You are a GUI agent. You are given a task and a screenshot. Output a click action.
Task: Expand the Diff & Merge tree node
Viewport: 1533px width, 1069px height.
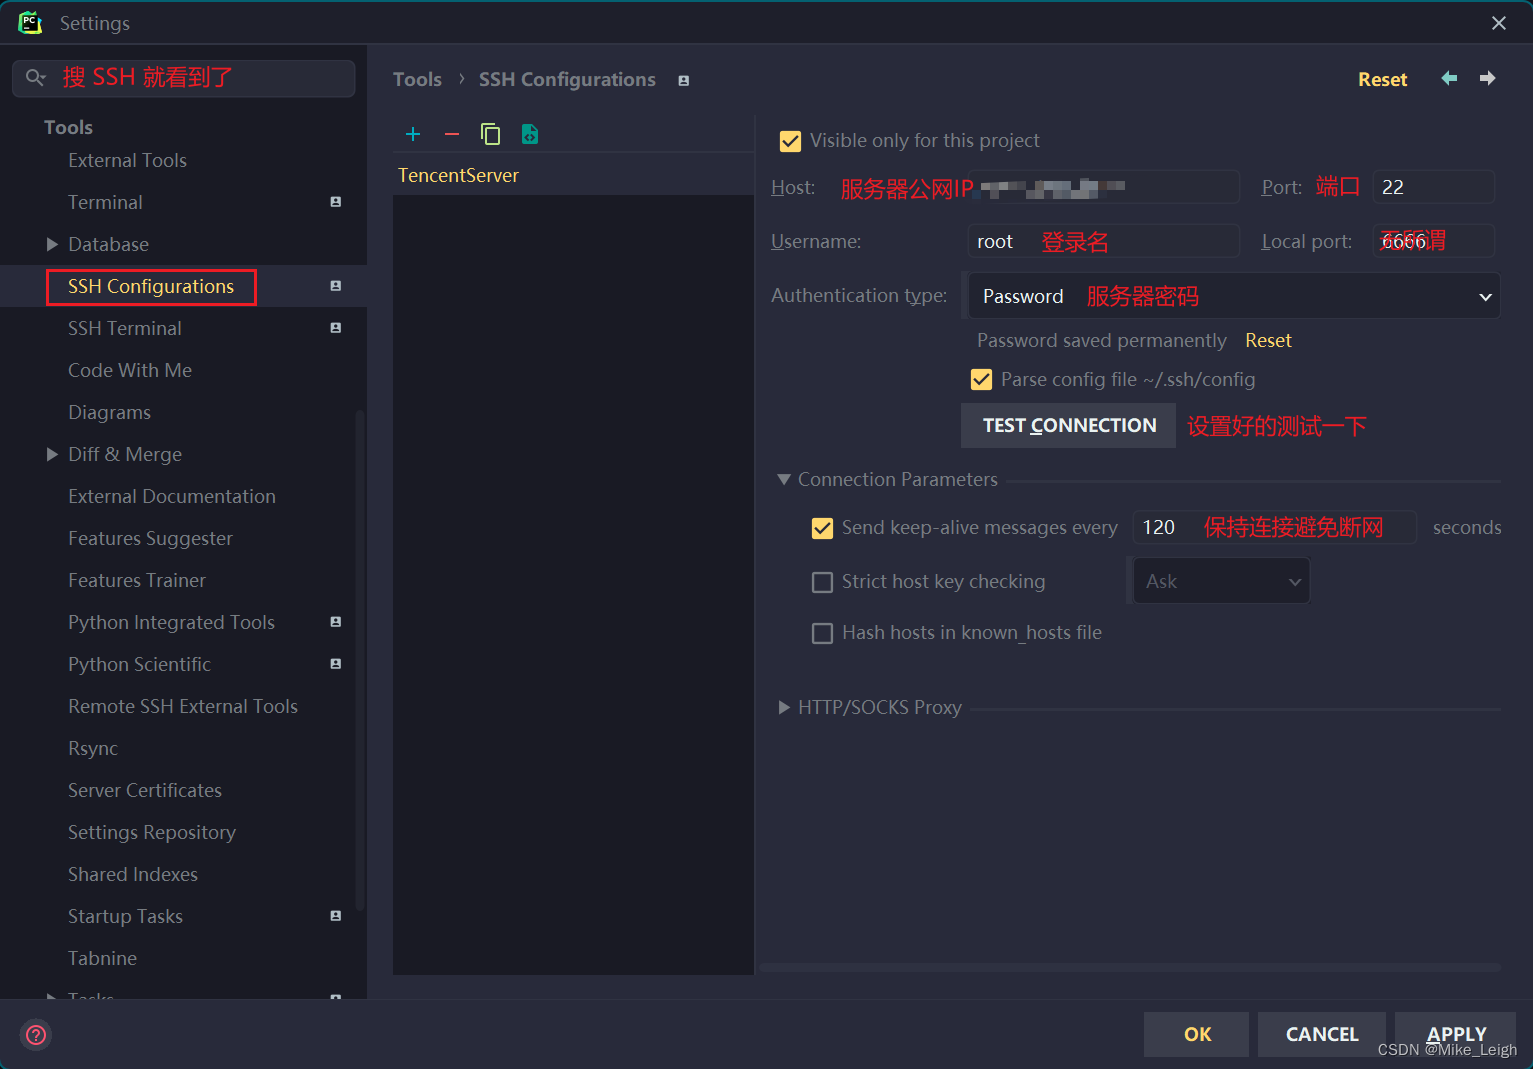(x=52, y=454)
